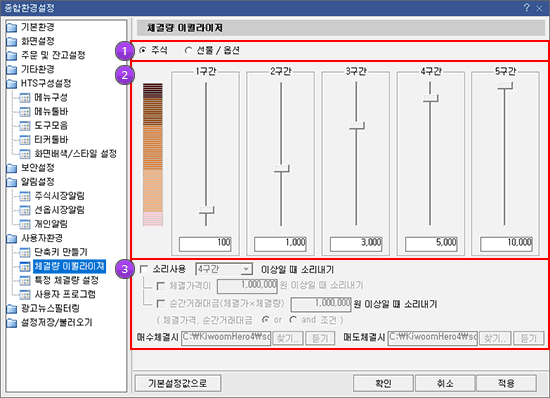
Task: Go to 화면배색/스타일 설정 entry
Action: 75,154
